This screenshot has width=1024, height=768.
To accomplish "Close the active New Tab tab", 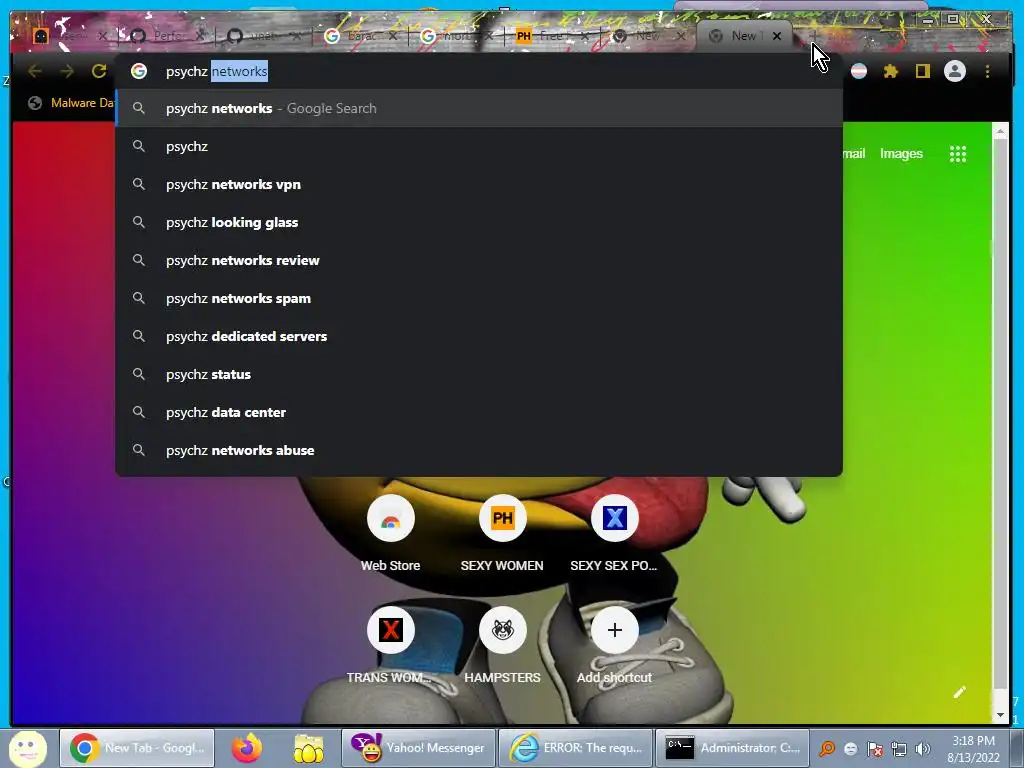I will point(776,36).
